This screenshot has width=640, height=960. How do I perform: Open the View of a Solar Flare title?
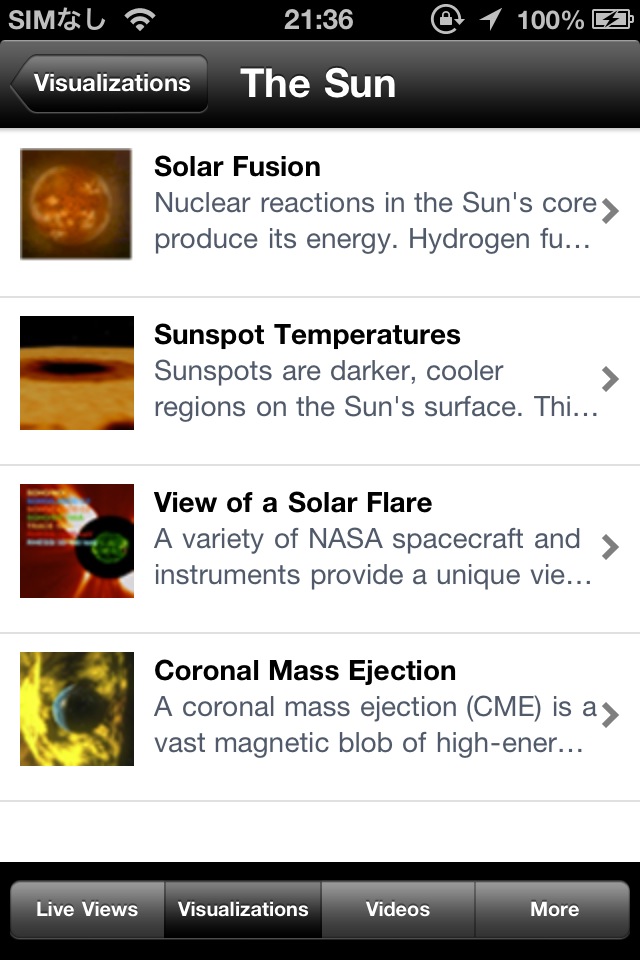[293, 503]
